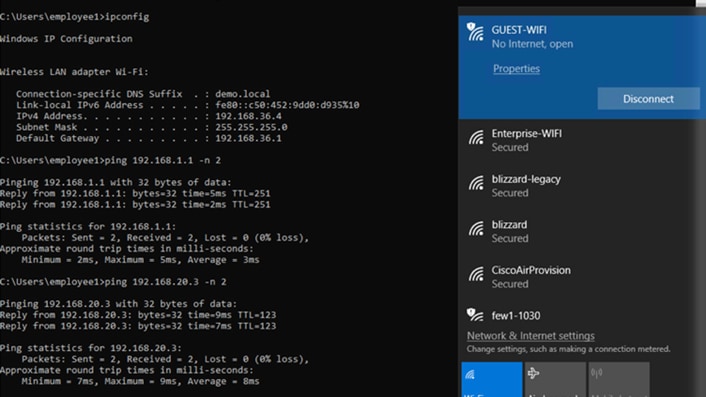
Task: Click the 'ping 192.168.1.1 -n 2' command
Action: [x=163, y=160]
